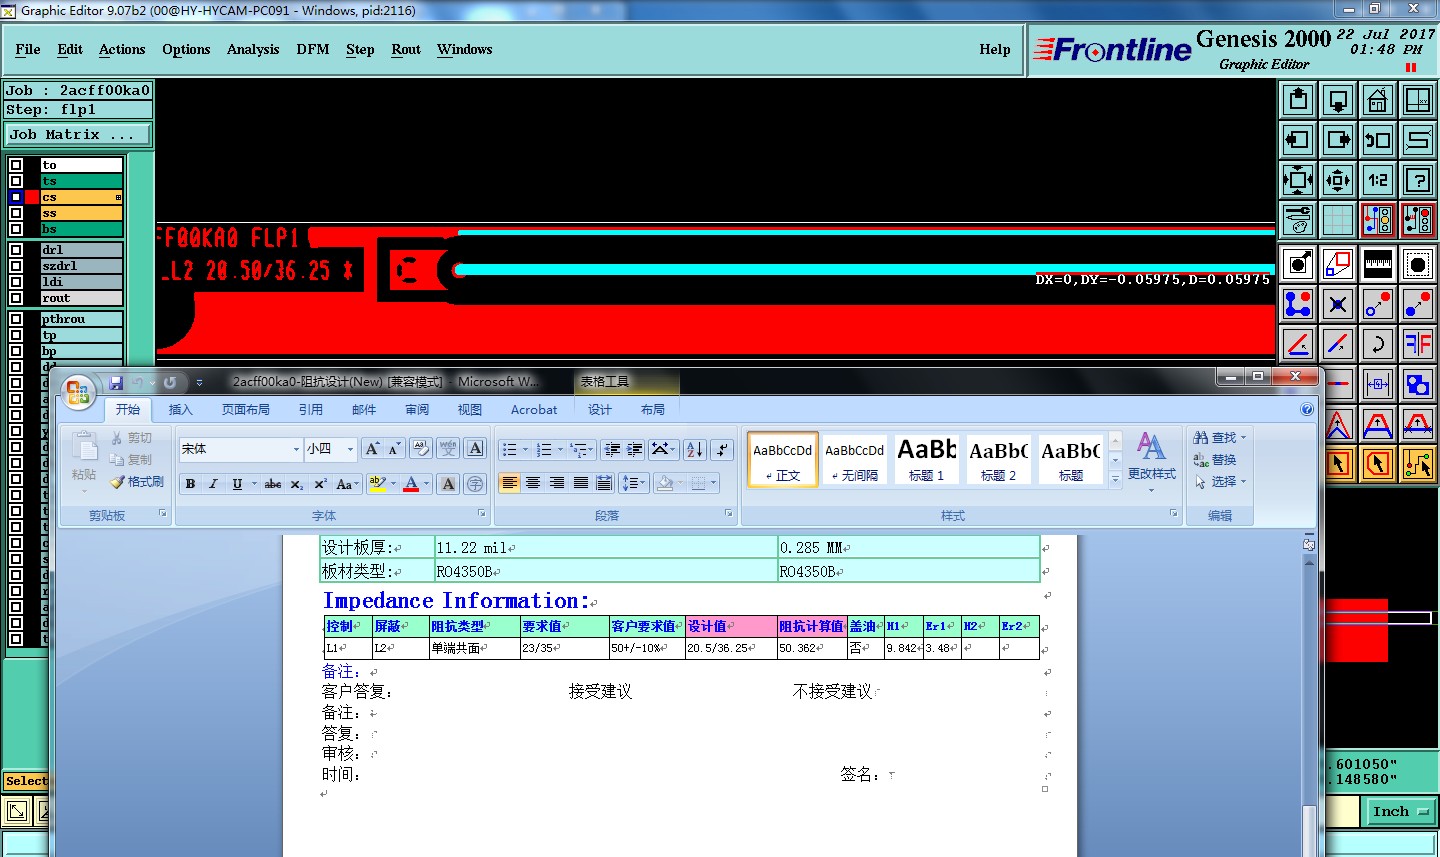Viewport: 1440px width, 857px height.
Task: Click the pan up icon in Genesis toolbar
Action: 1298,100
